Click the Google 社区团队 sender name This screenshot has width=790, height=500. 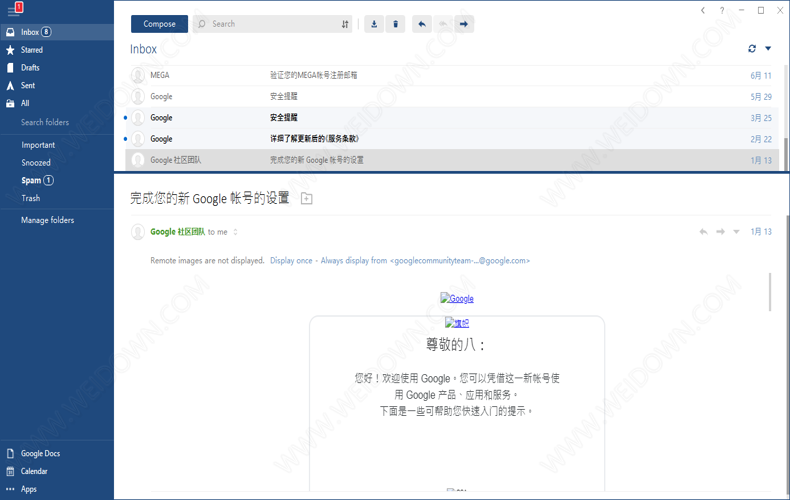click(x=177, y=232)
